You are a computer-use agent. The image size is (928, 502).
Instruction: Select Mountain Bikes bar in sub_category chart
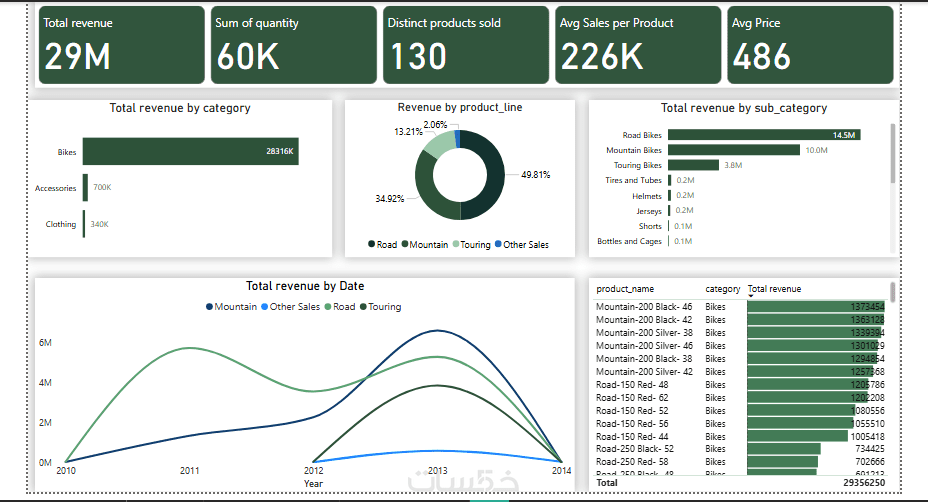coord(734,150)
